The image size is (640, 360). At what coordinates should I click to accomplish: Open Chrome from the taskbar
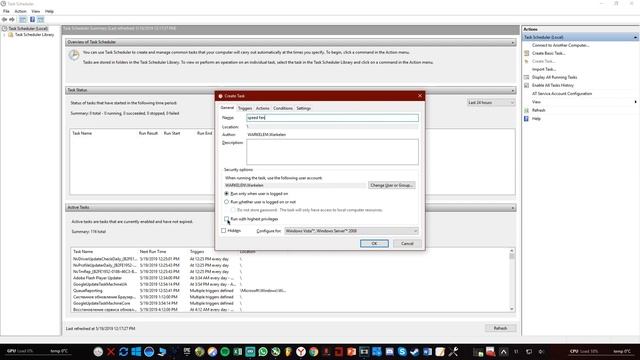coord(313,352)
